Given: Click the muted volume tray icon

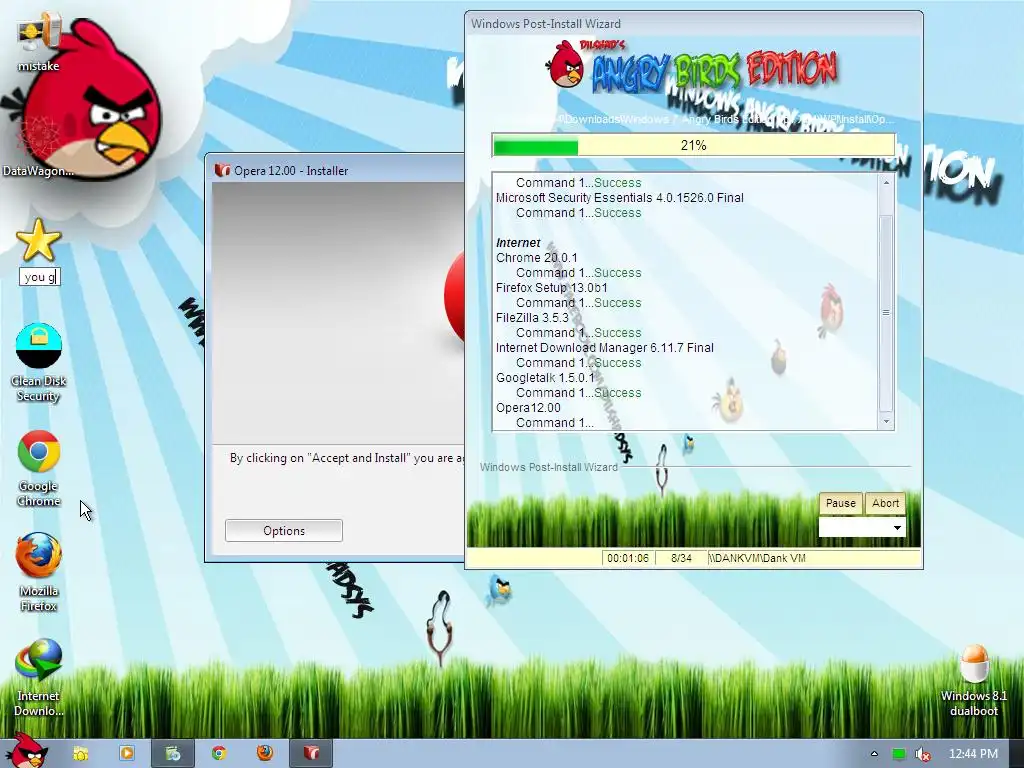Looking at the screenshot, I should coord(922,754).
